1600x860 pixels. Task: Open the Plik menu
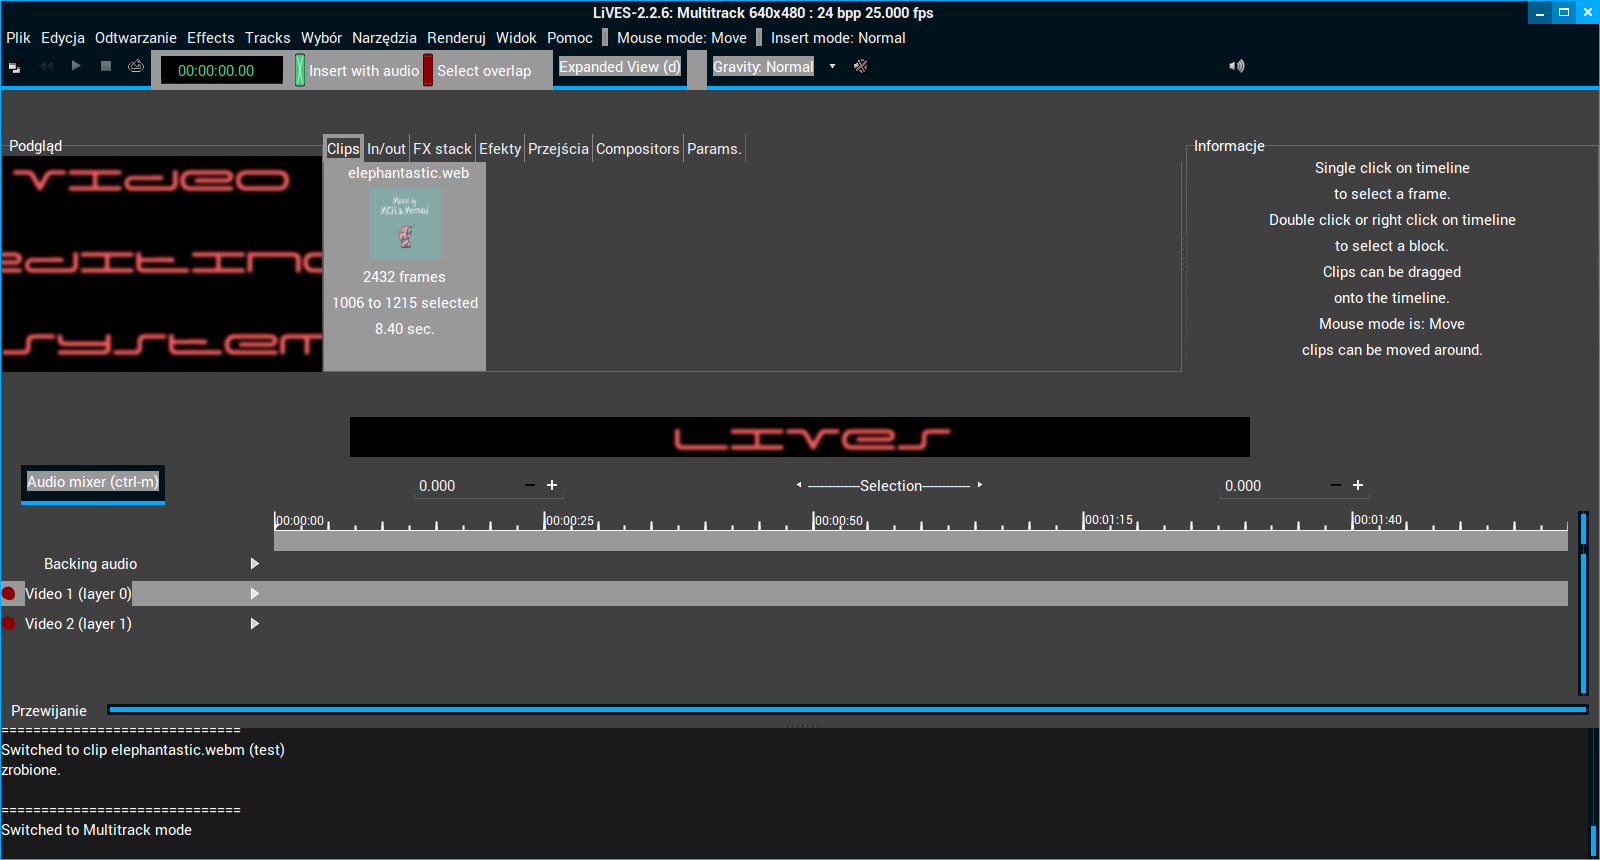18,38
